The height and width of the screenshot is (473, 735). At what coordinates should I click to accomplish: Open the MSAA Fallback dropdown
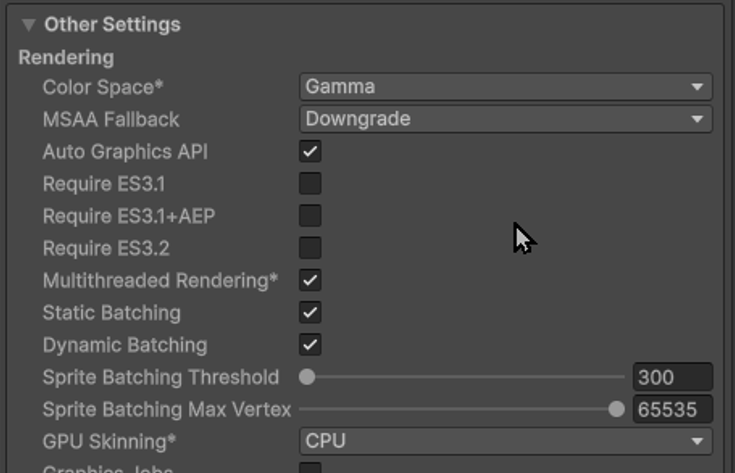[x=505, y=119]
